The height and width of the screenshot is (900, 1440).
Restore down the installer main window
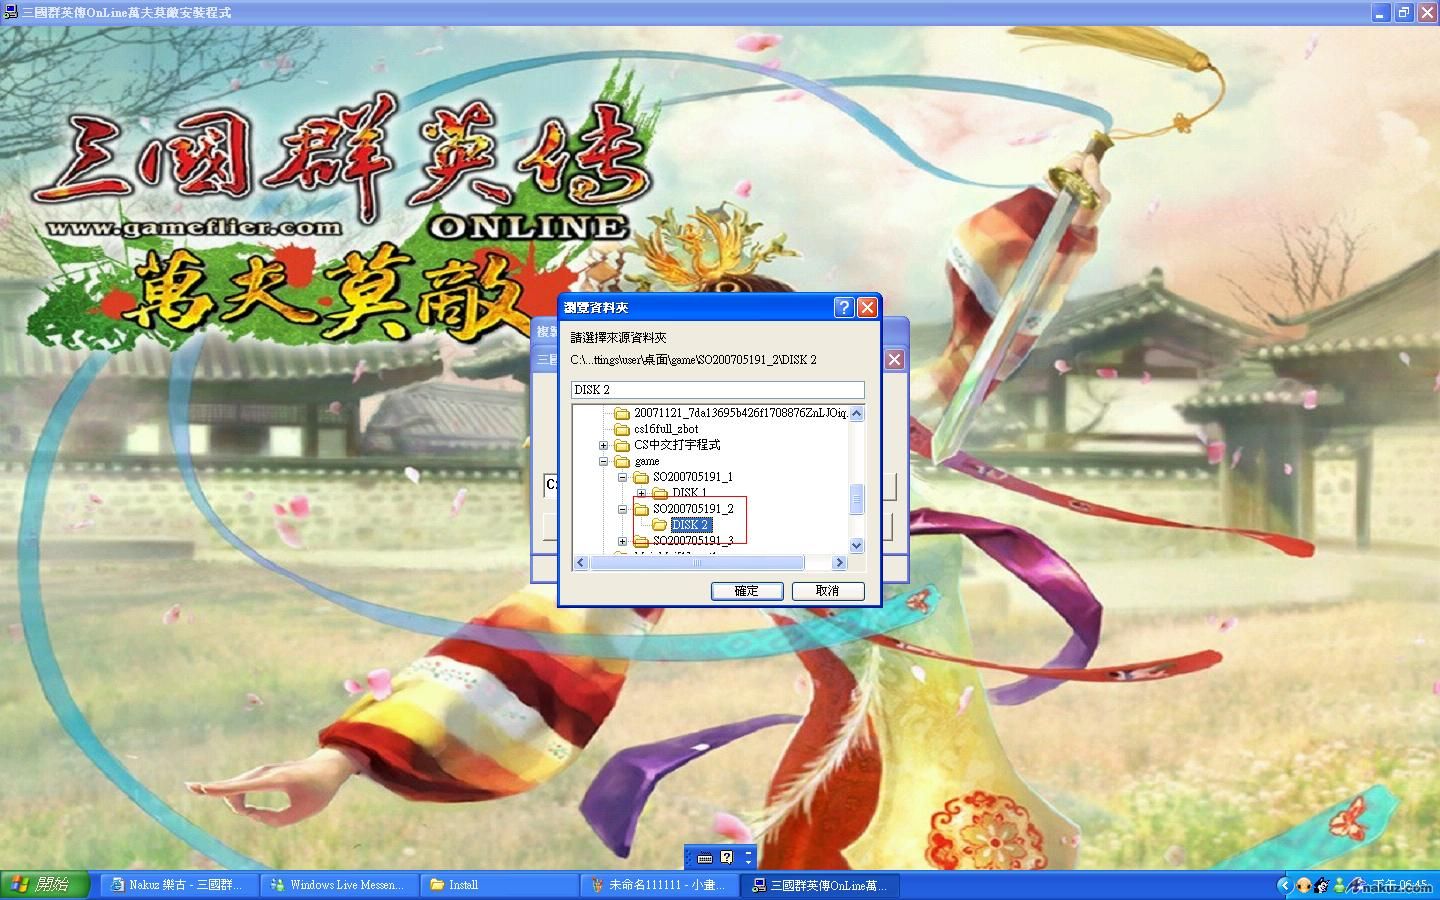(1404, 12)
